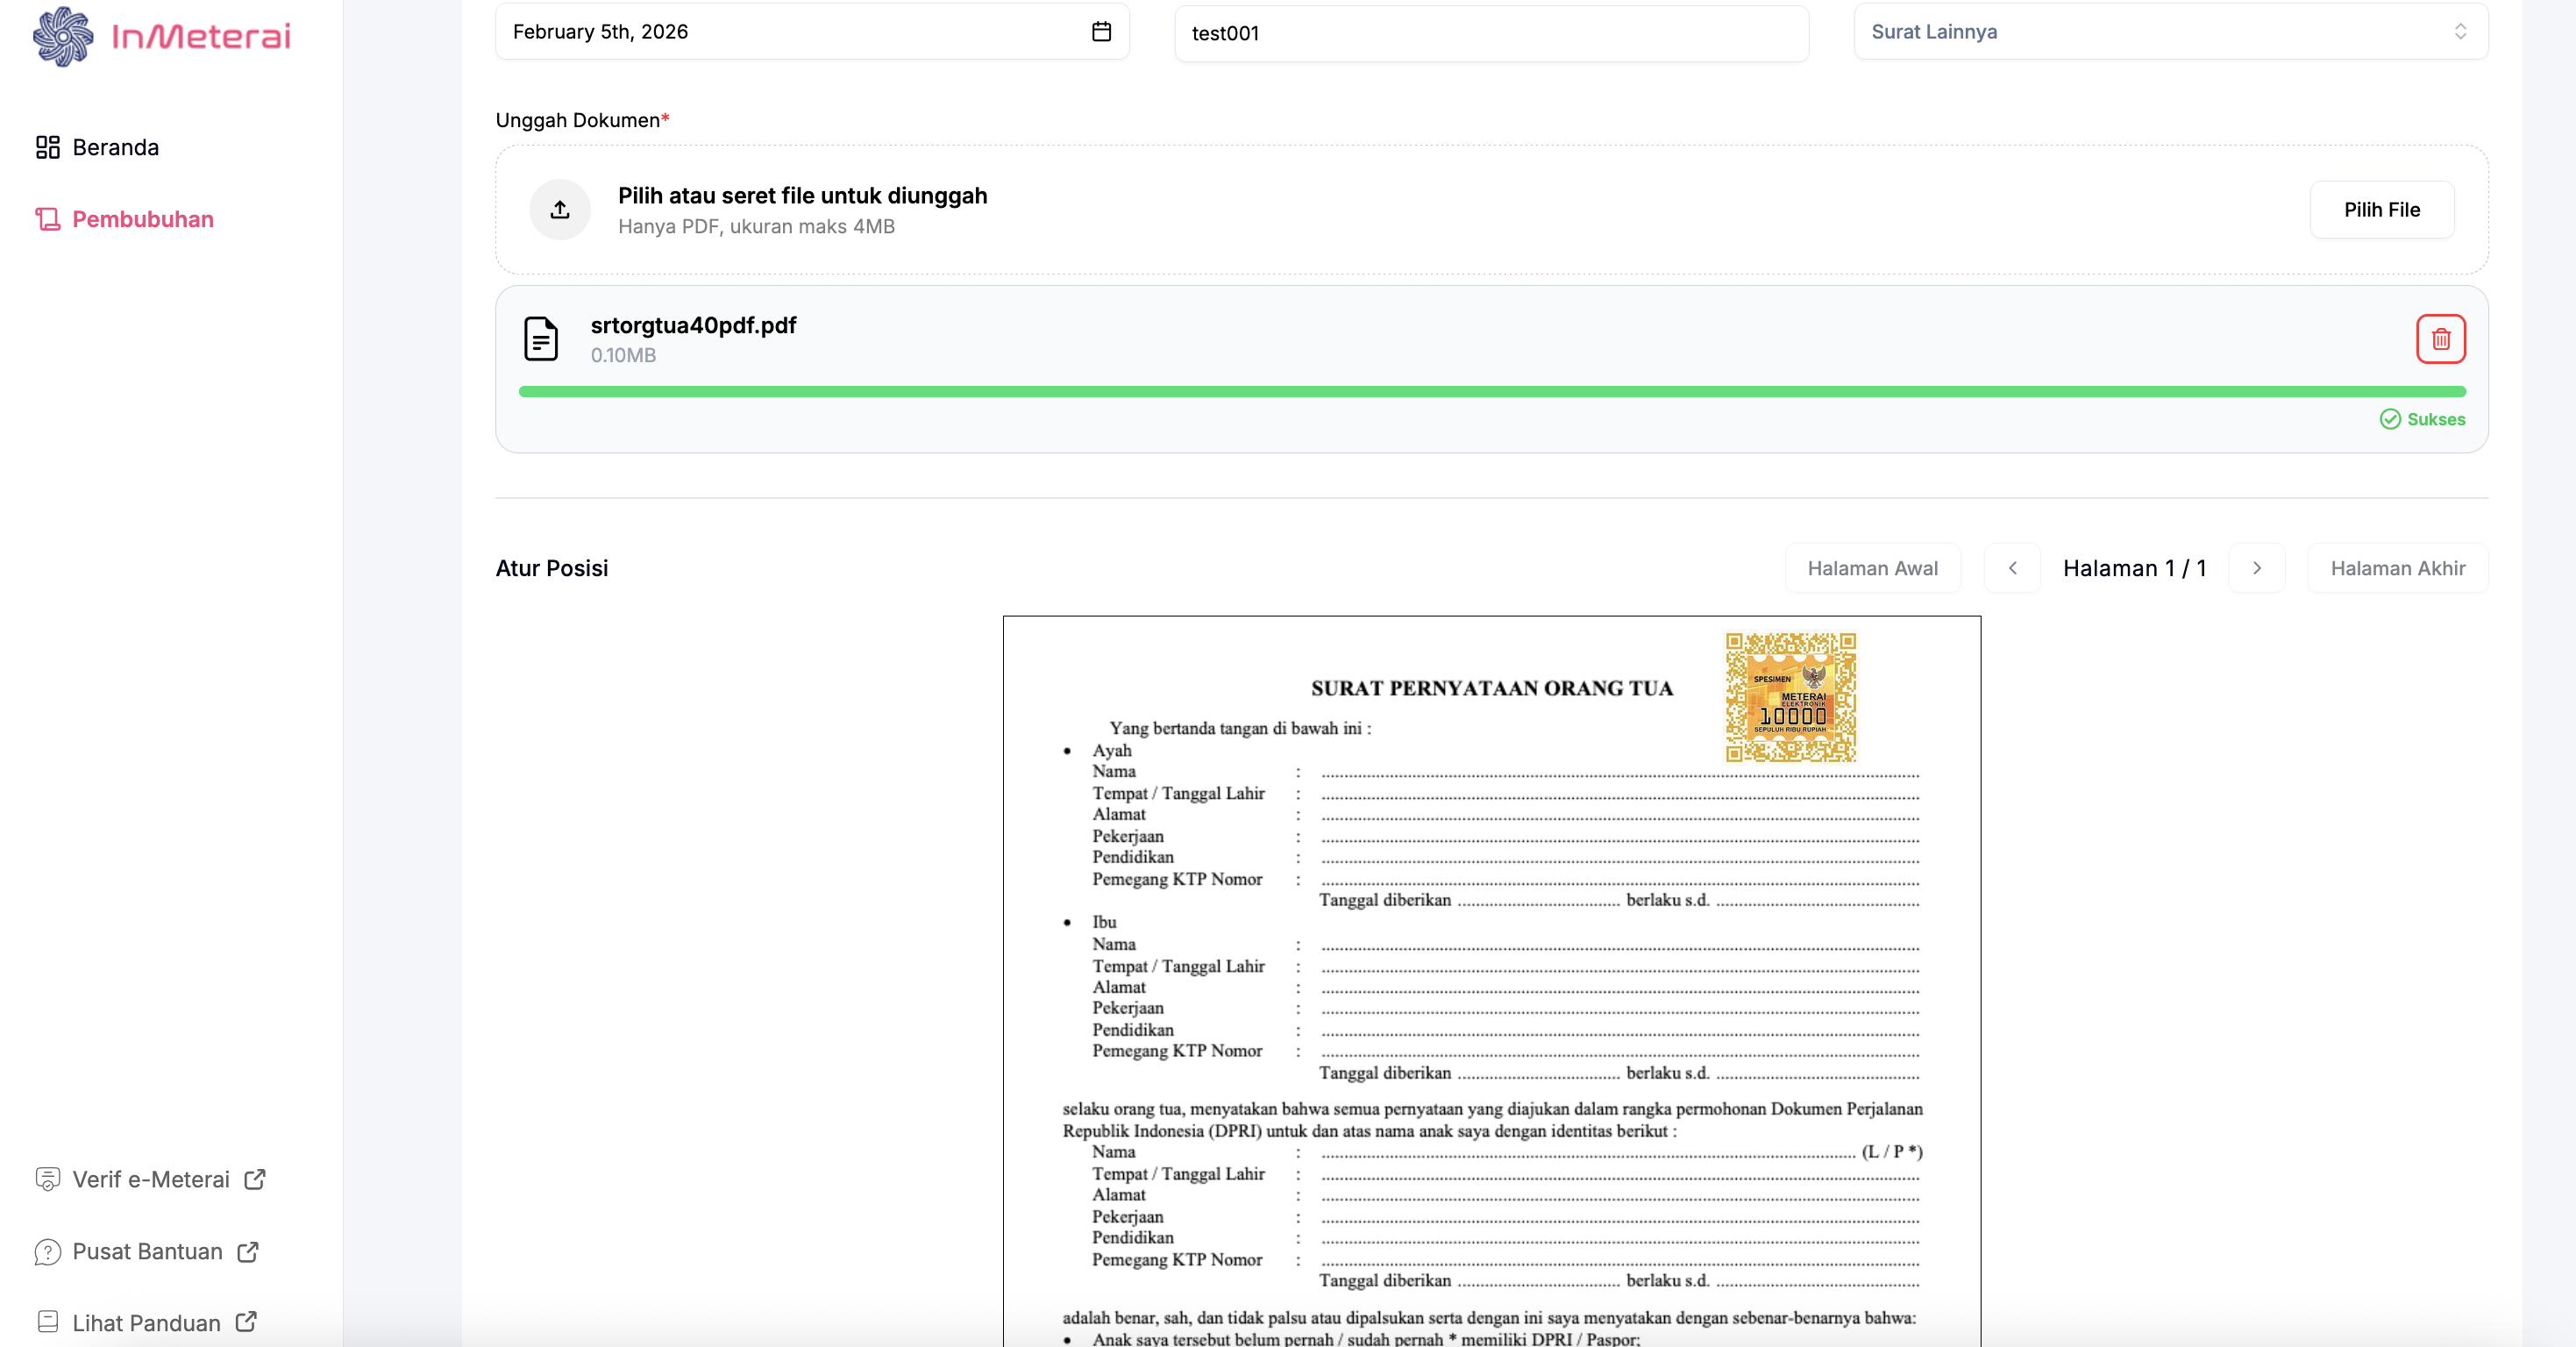Image resolution: width=2576 pixels, height=1347 pixels.
Task: Click the green upload progress bar
Action: coord(1491,392)
